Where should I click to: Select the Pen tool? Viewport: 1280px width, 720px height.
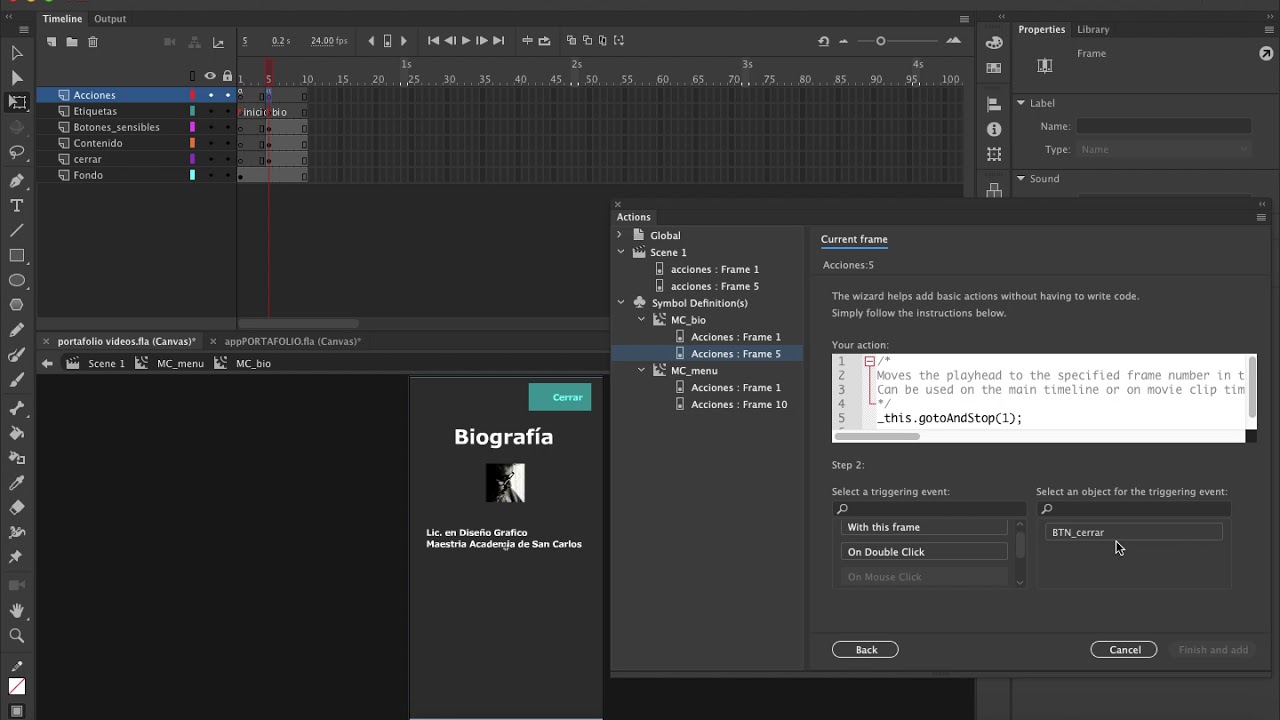point(17,180)
